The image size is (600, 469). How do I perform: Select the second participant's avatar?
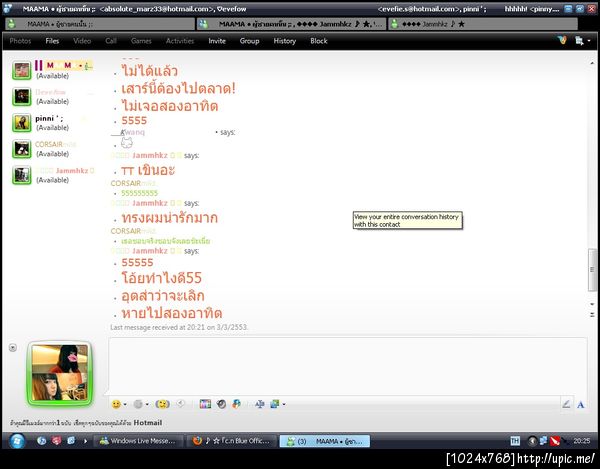[x=21, y=96]
